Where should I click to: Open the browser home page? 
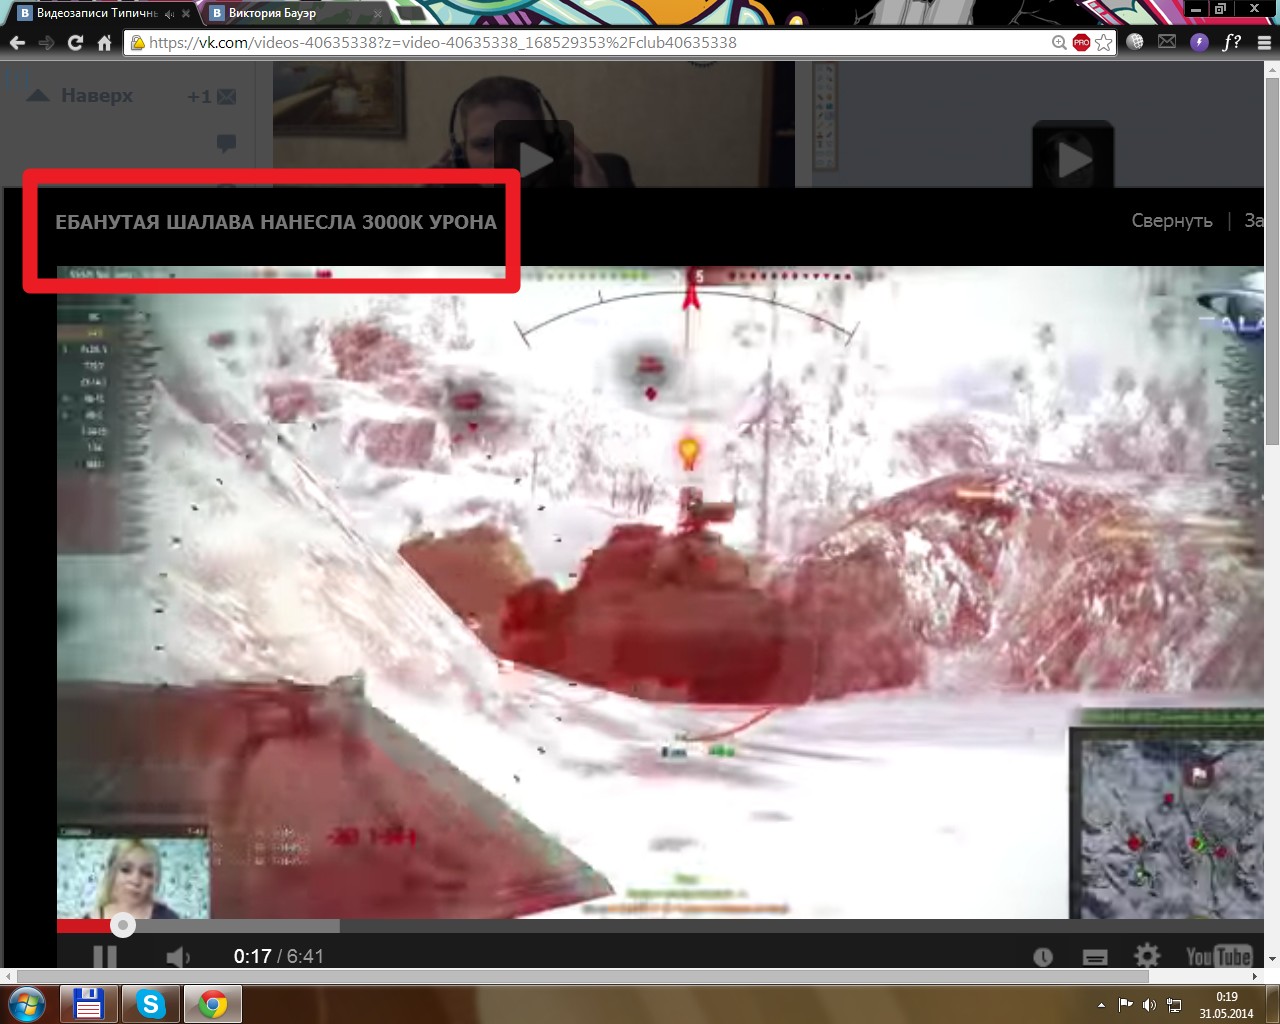click(104, 43)
